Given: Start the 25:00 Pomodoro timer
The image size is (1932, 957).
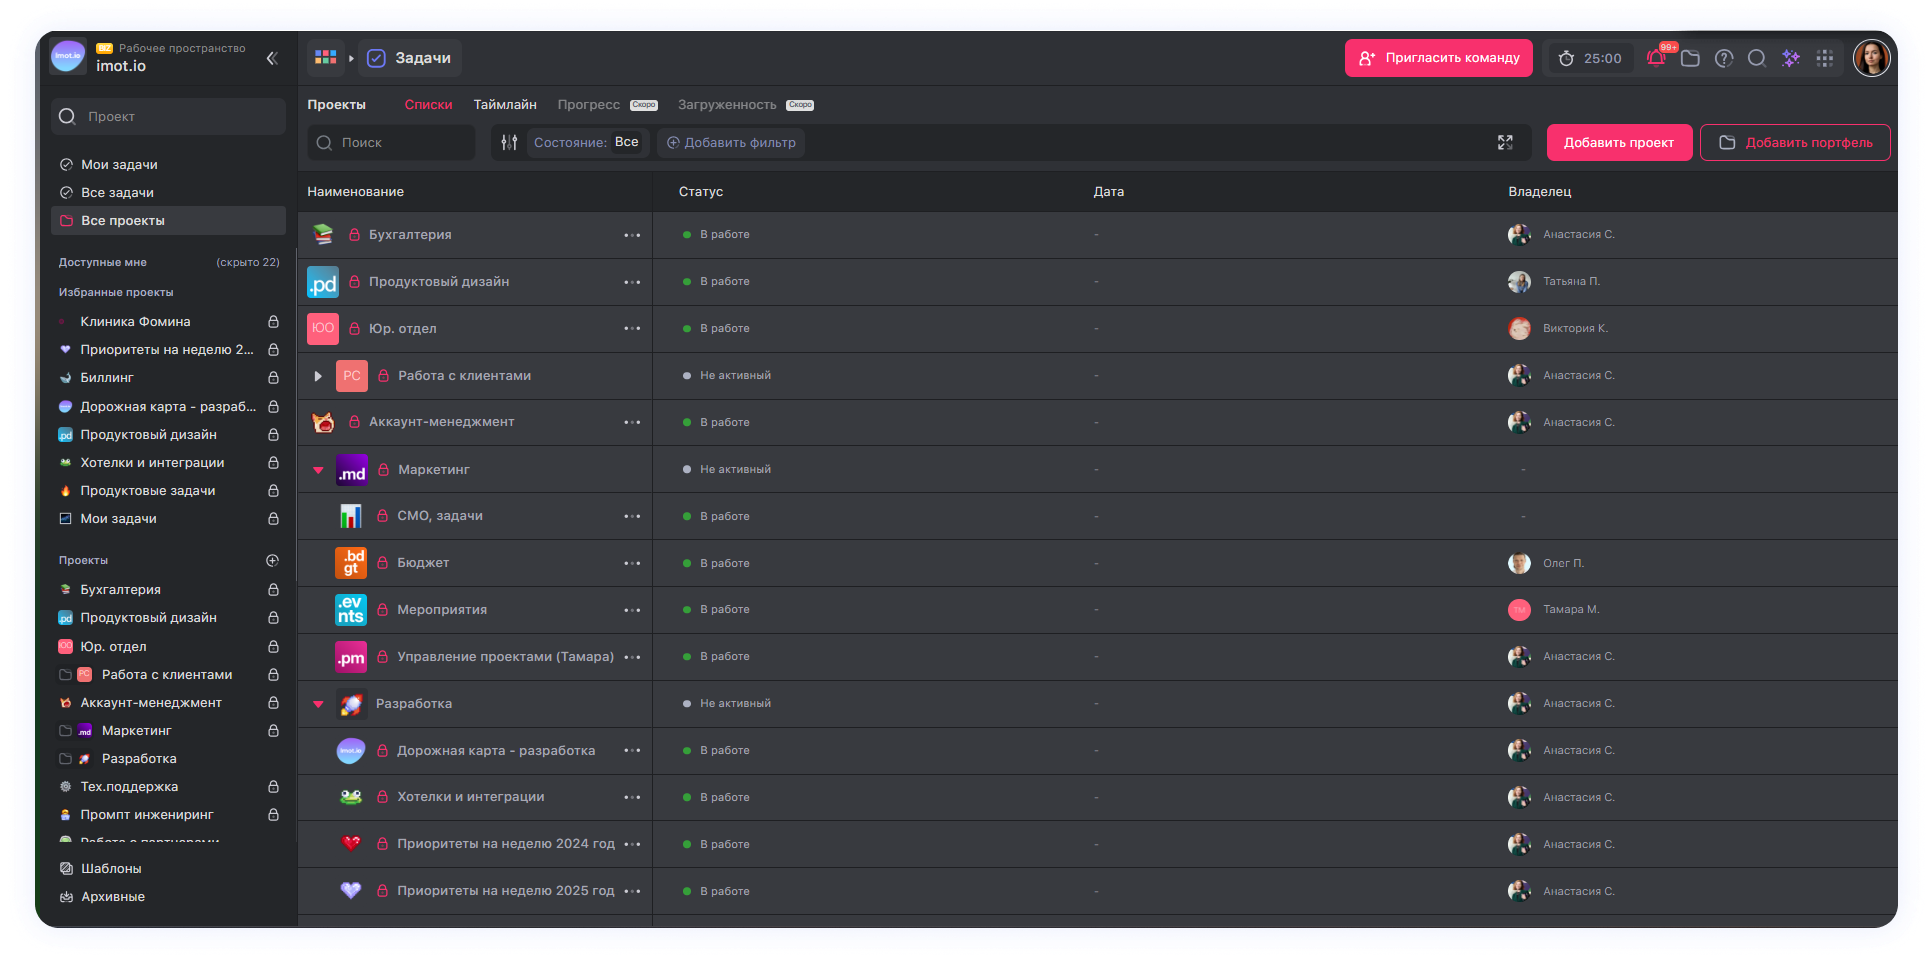Looking at the screenshot, I should (1589, 58).
